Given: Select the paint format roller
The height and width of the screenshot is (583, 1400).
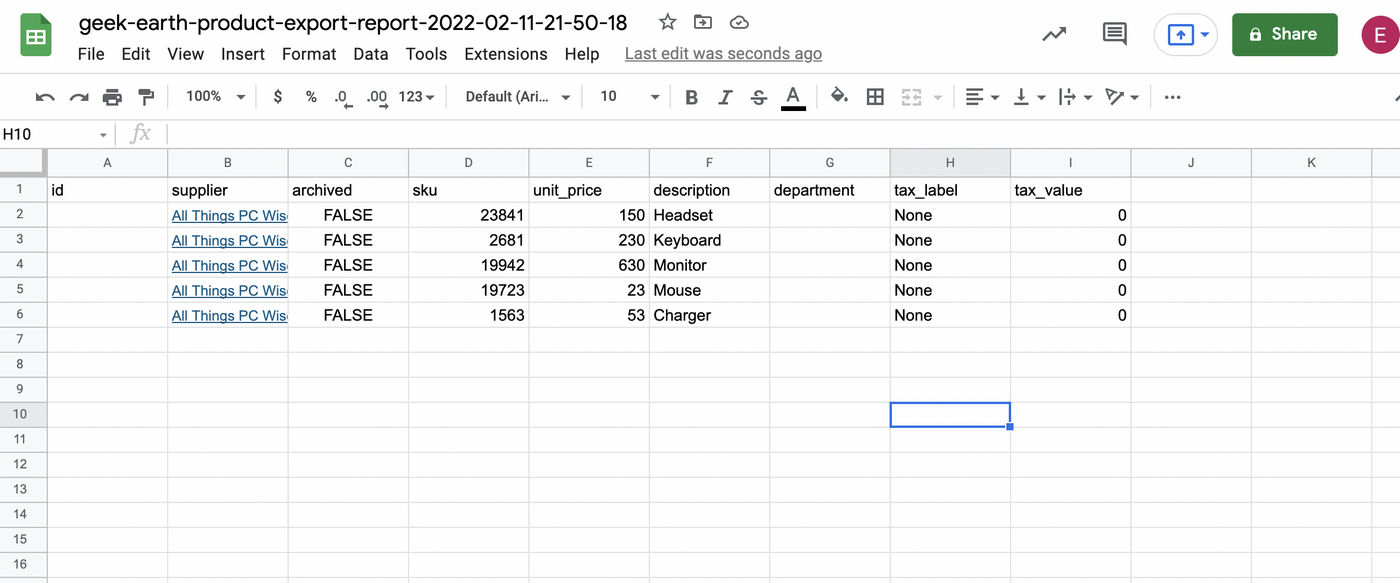Looking at the screenshot, I should [x=146, y=97].
